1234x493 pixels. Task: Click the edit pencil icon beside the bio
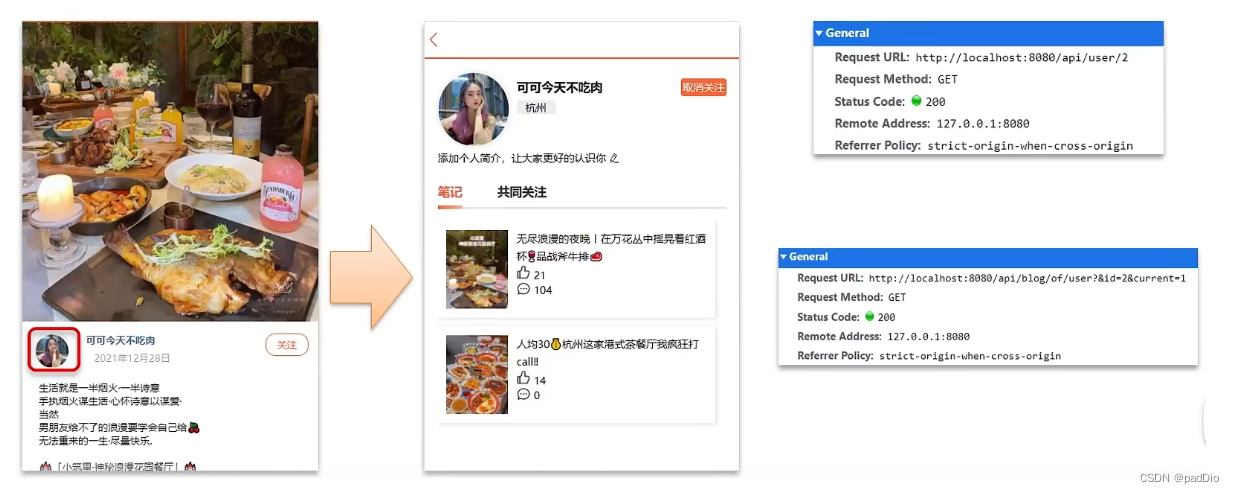click(615, 158)
